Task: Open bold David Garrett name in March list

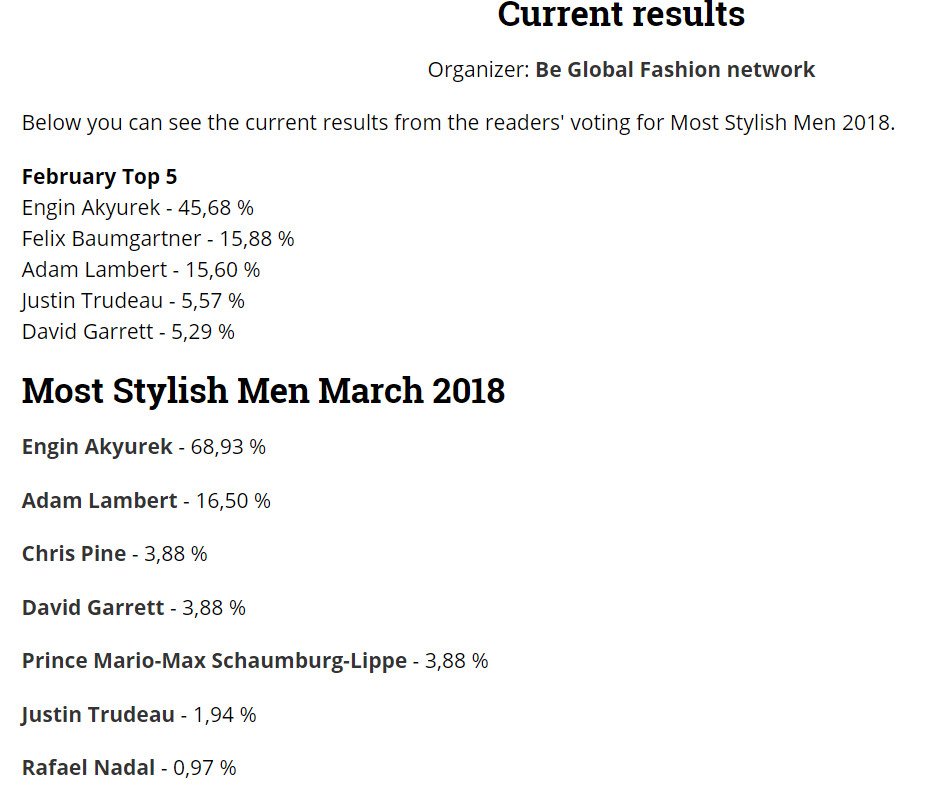Action: pyautogui.click(x=93, y=608)
